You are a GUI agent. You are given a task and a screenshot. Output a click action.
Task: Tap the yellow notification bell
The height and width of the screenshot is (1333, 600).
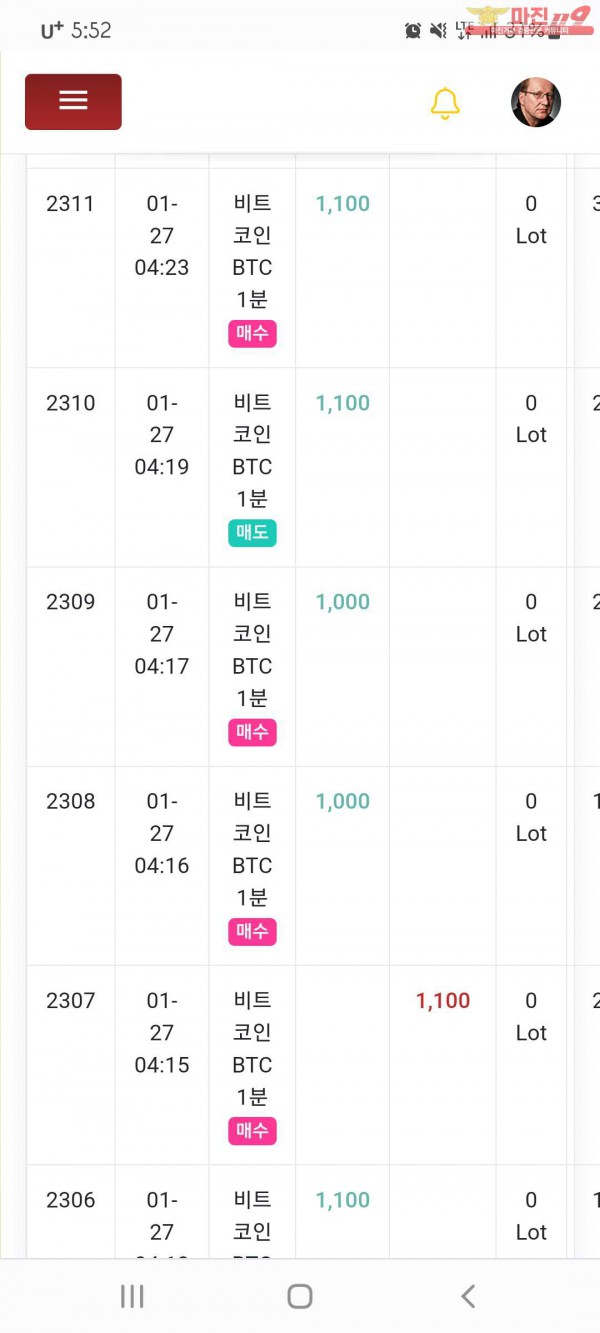coord(445,103)
